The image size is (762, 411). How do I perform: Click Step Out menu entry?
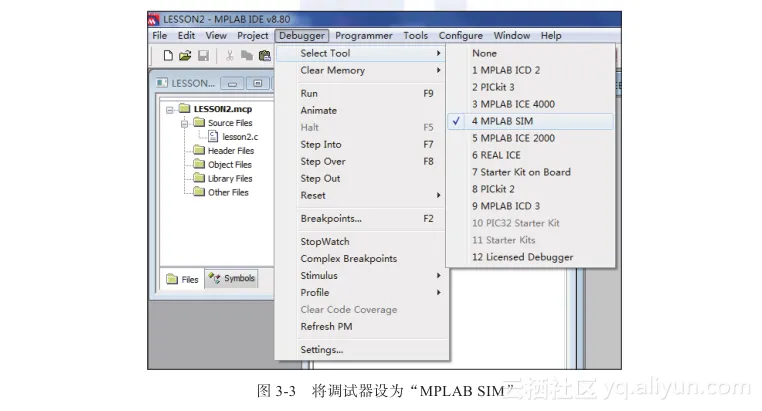click(362, 178)
